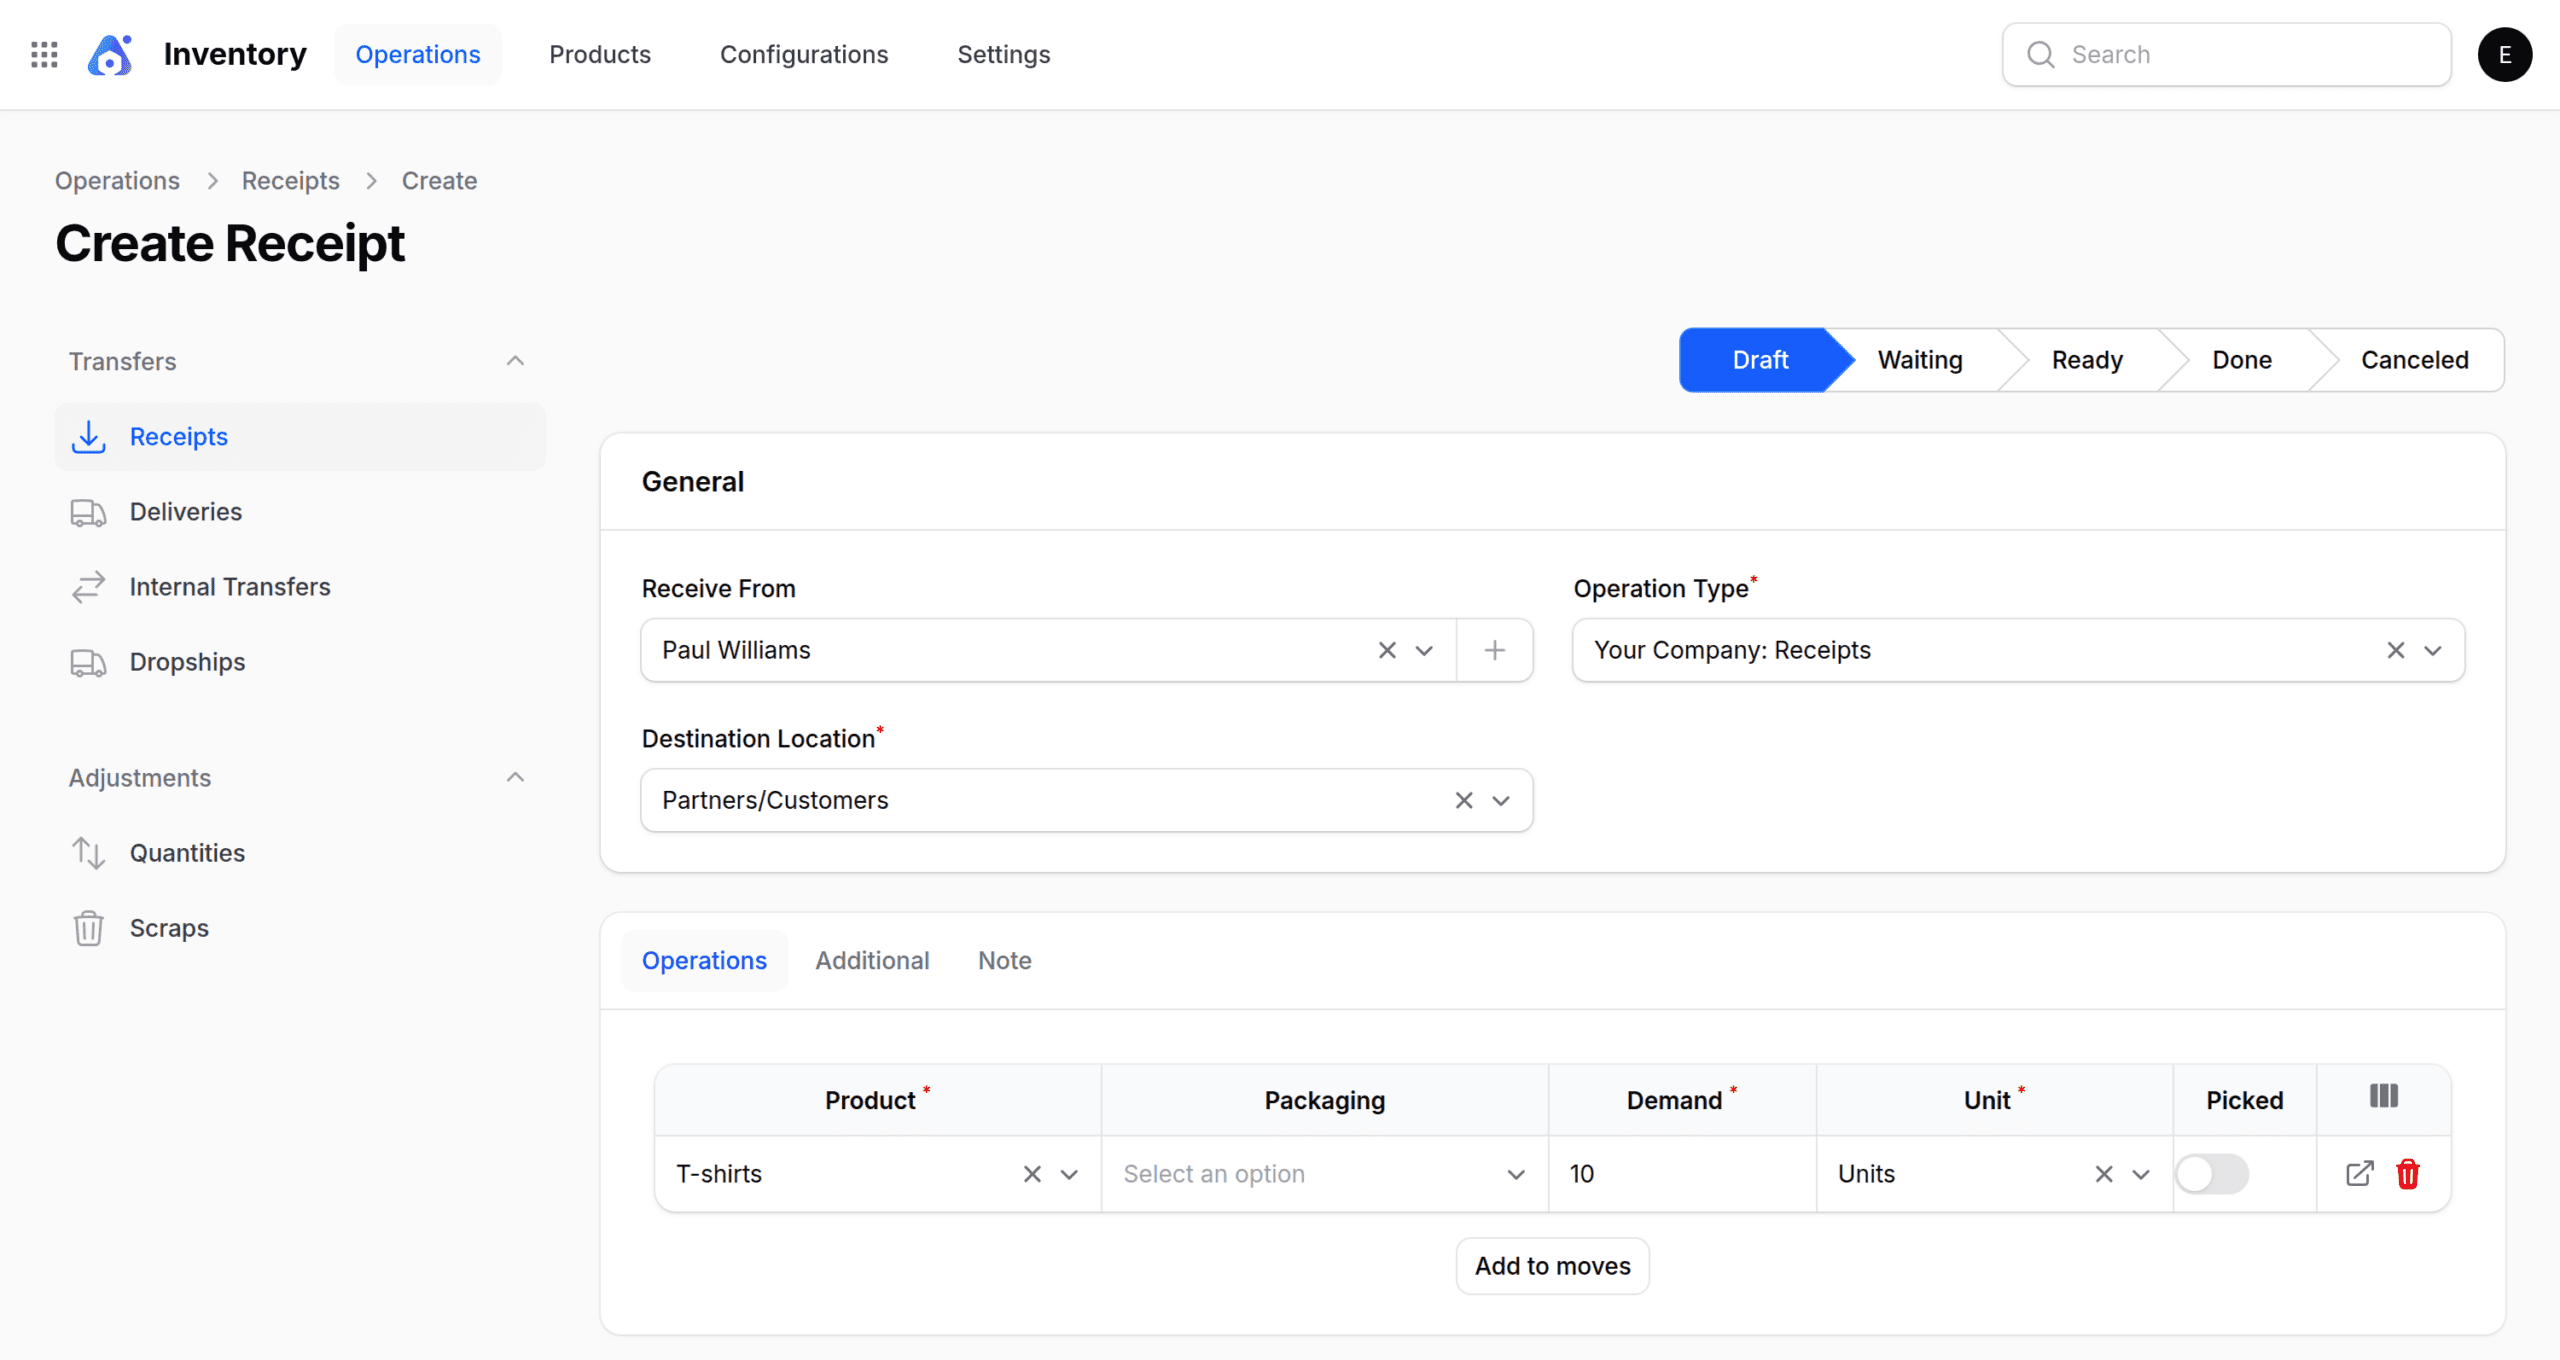
Task: Click the Add to moves button
Action: (x=1552, y=1265)
